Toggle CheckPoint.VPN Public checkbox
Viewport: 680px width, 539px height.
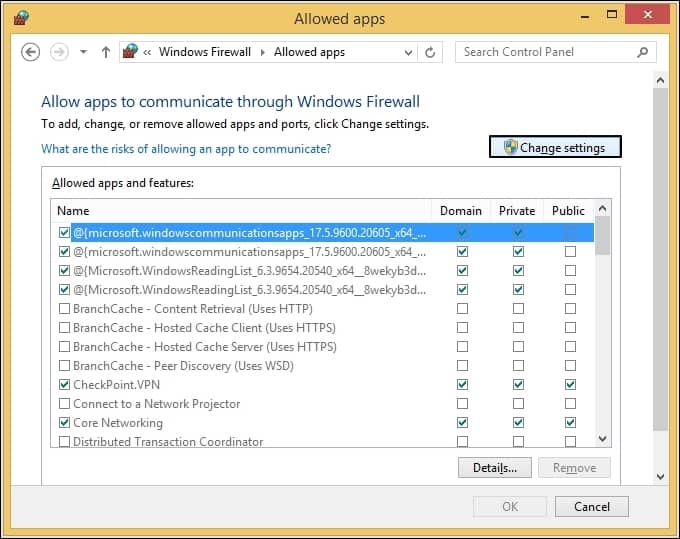pos(570,385)
